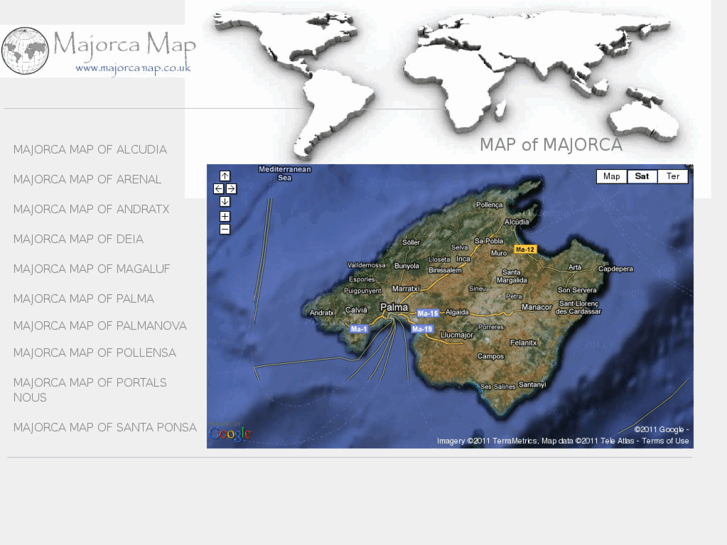
Task: Click the Ses Salines map label
Action: click(x=498, y=386)
